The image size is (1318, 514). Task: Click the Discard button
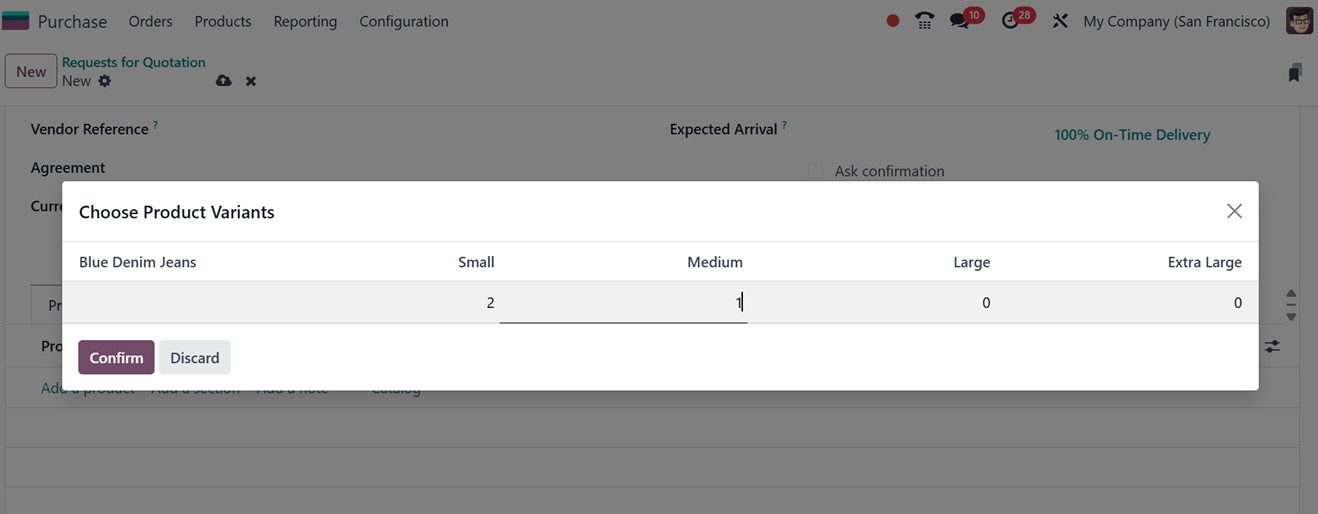tap(194, 358)
